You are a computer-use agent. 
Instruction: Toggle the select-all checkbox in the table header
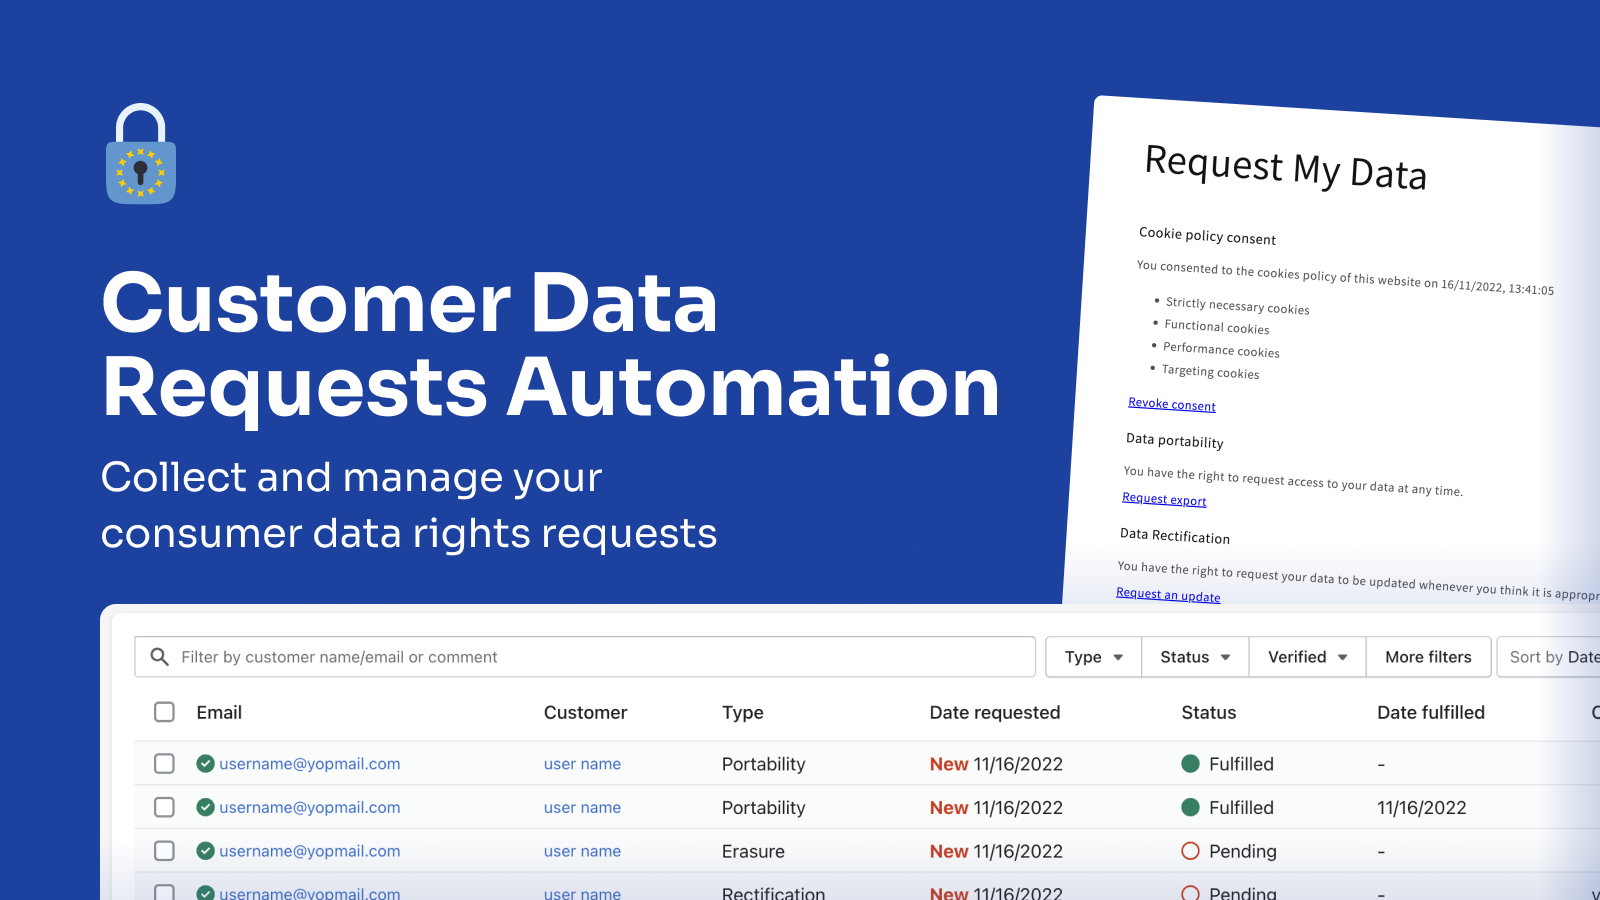[x=164, y=712]
